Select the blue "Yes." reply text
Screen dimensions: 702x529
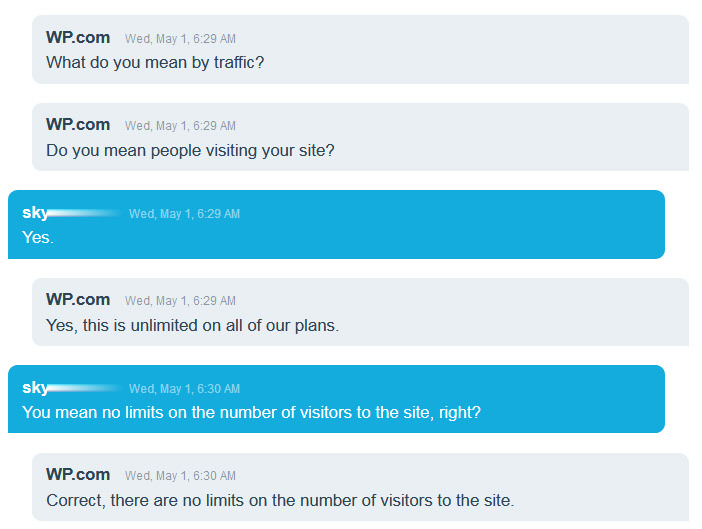point(38,238)
